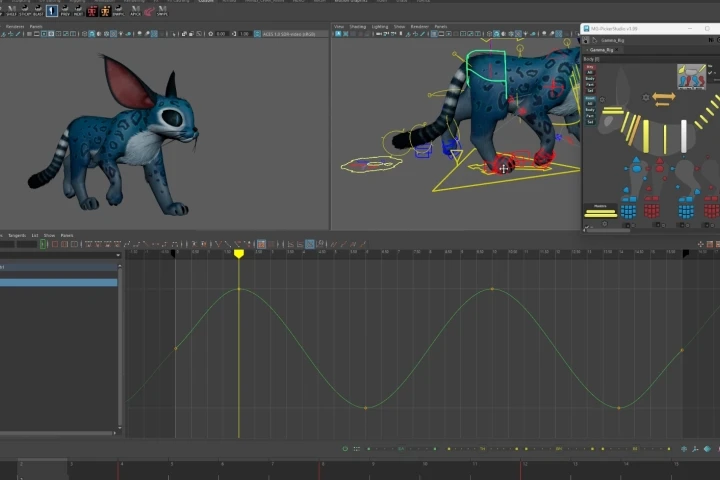Click the red character figure shelf icon
720x480 pixels.
[x=92, y=11]
